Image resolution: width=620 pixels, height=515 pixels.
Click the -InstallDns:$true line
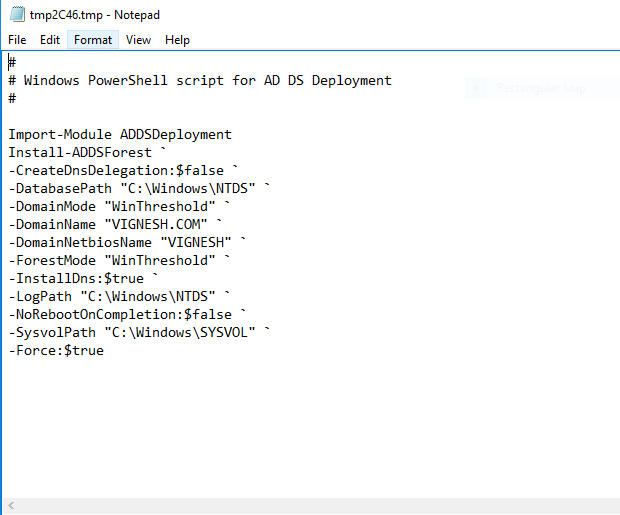point(80,278)
